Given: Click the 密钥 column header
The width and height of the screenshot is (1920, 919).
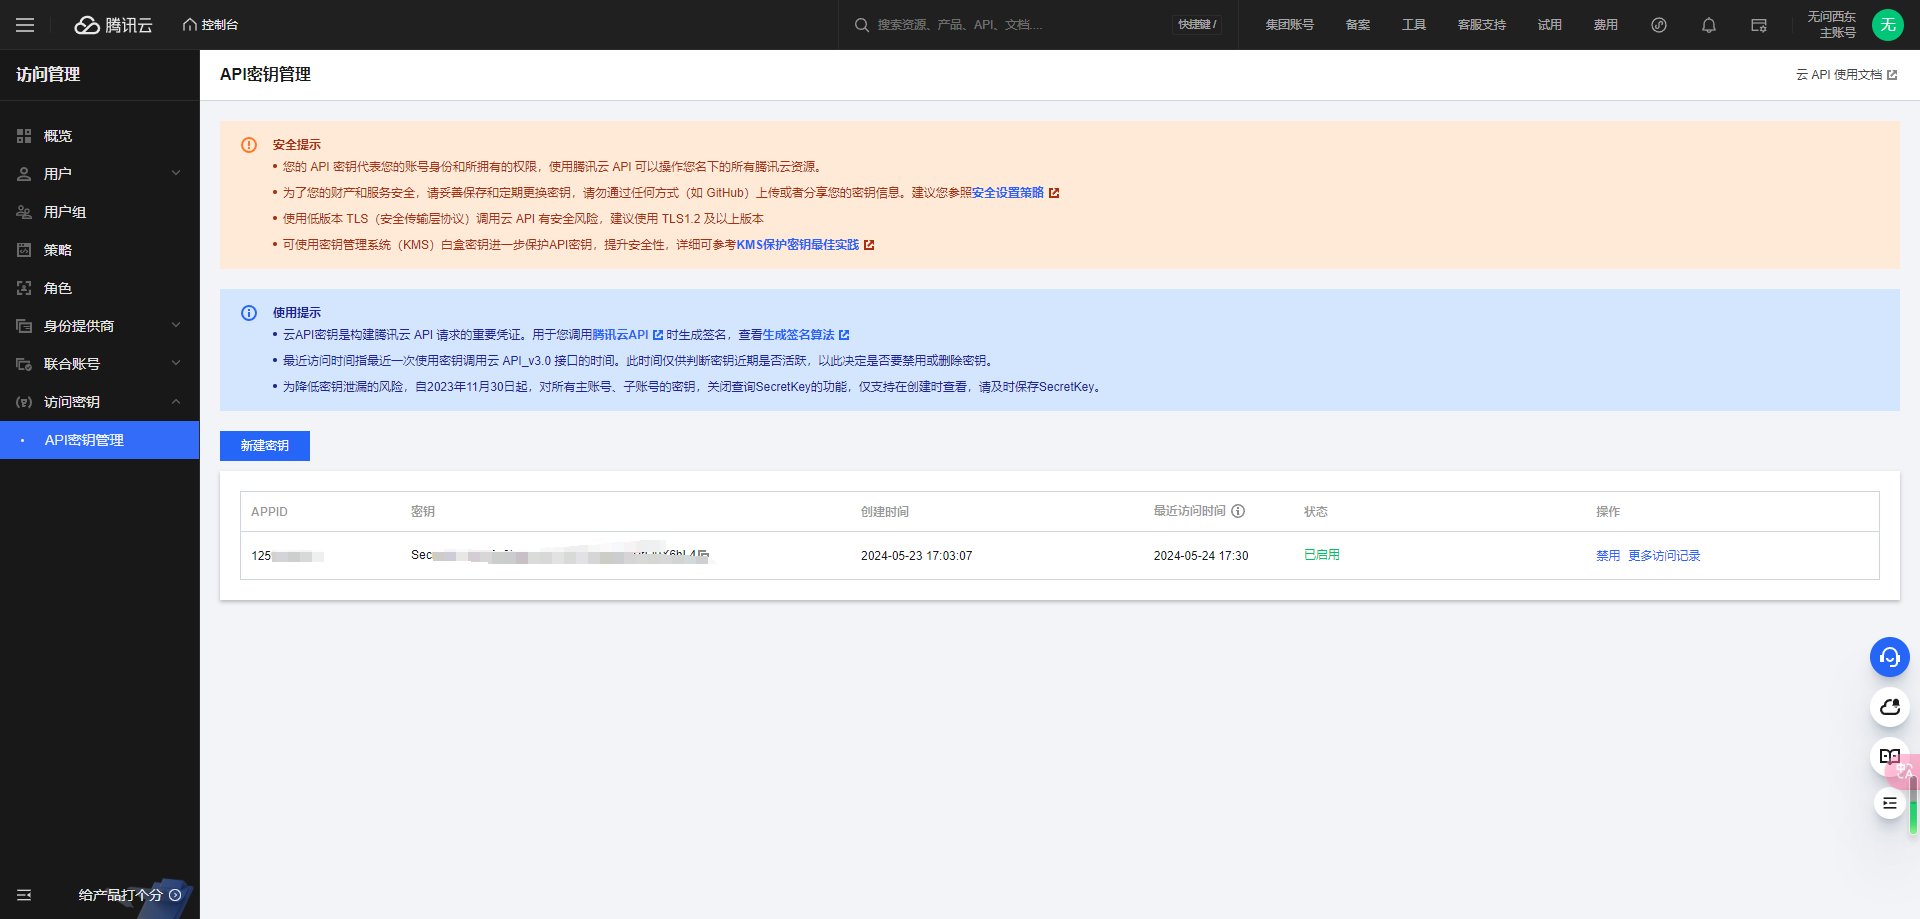Looking at the screenshot, I should point(423,512).
